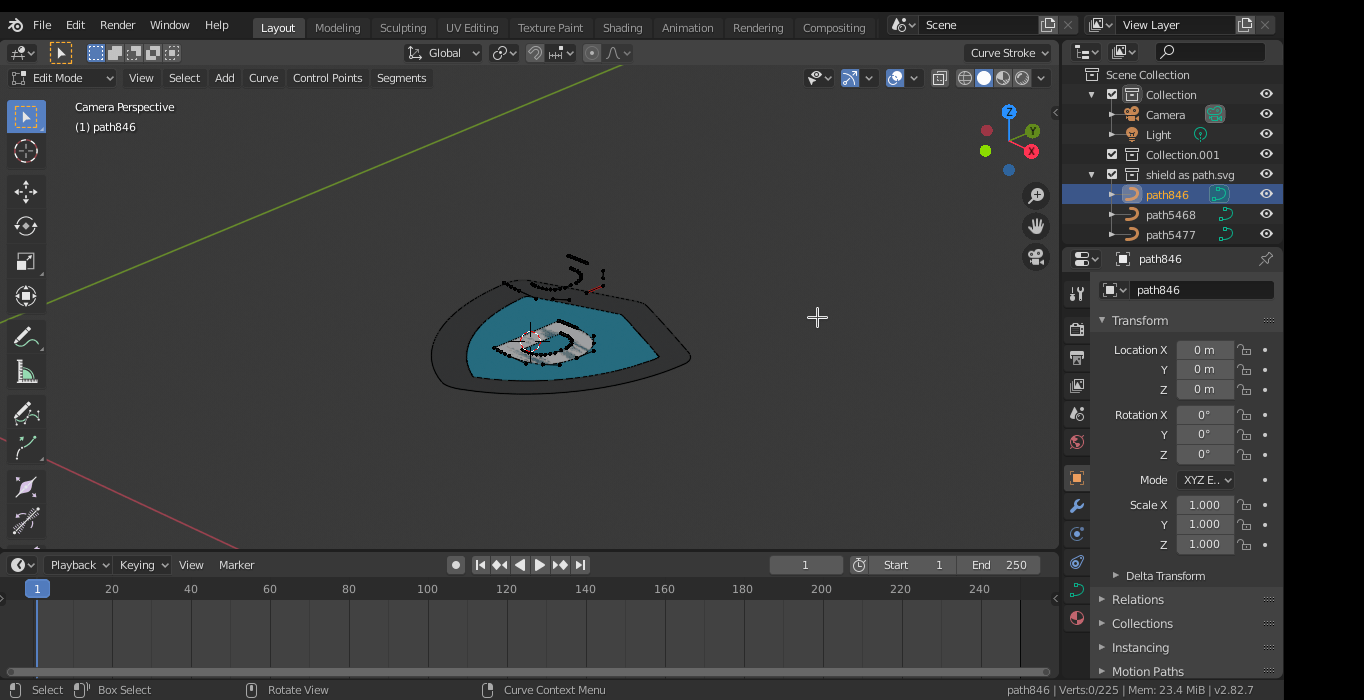Viewport: 1364px width, 700px height.
Task: Click the red X axis gizmo handle
Action: pos(1031,151)
